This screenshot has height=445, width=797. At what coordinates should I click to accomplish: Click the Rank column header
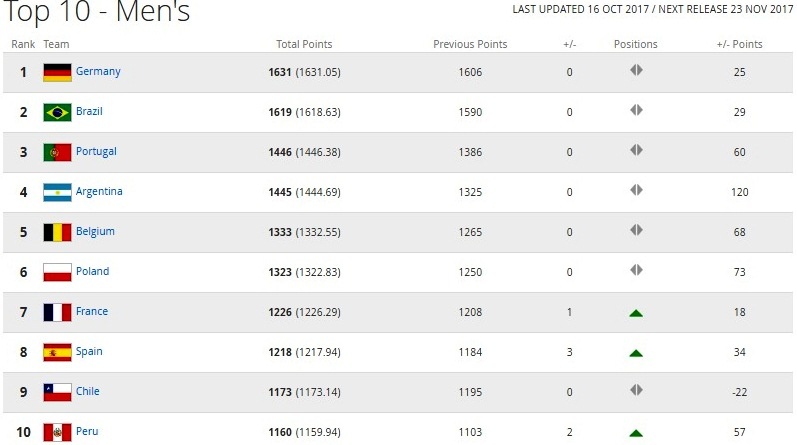(x=23, y=44)
